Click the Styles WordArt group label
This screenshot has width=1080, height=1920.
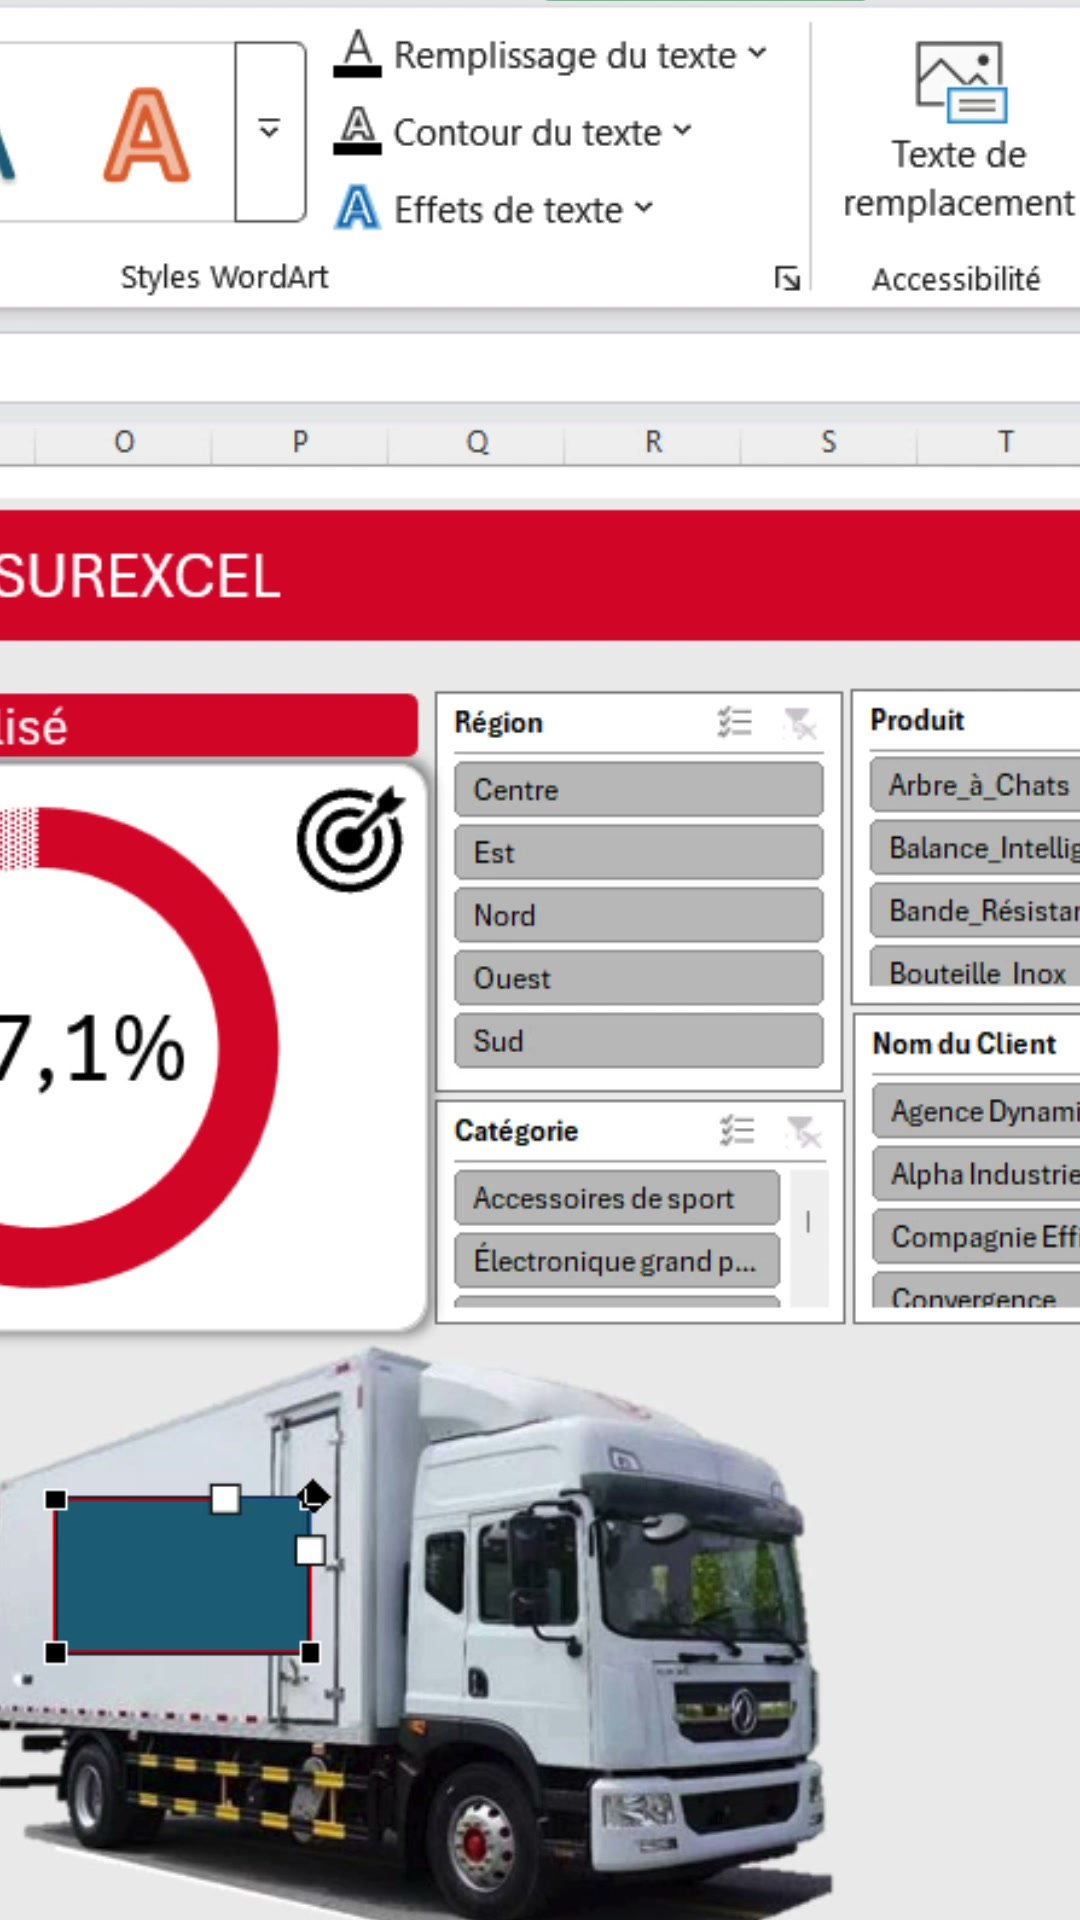pos(224,277)
